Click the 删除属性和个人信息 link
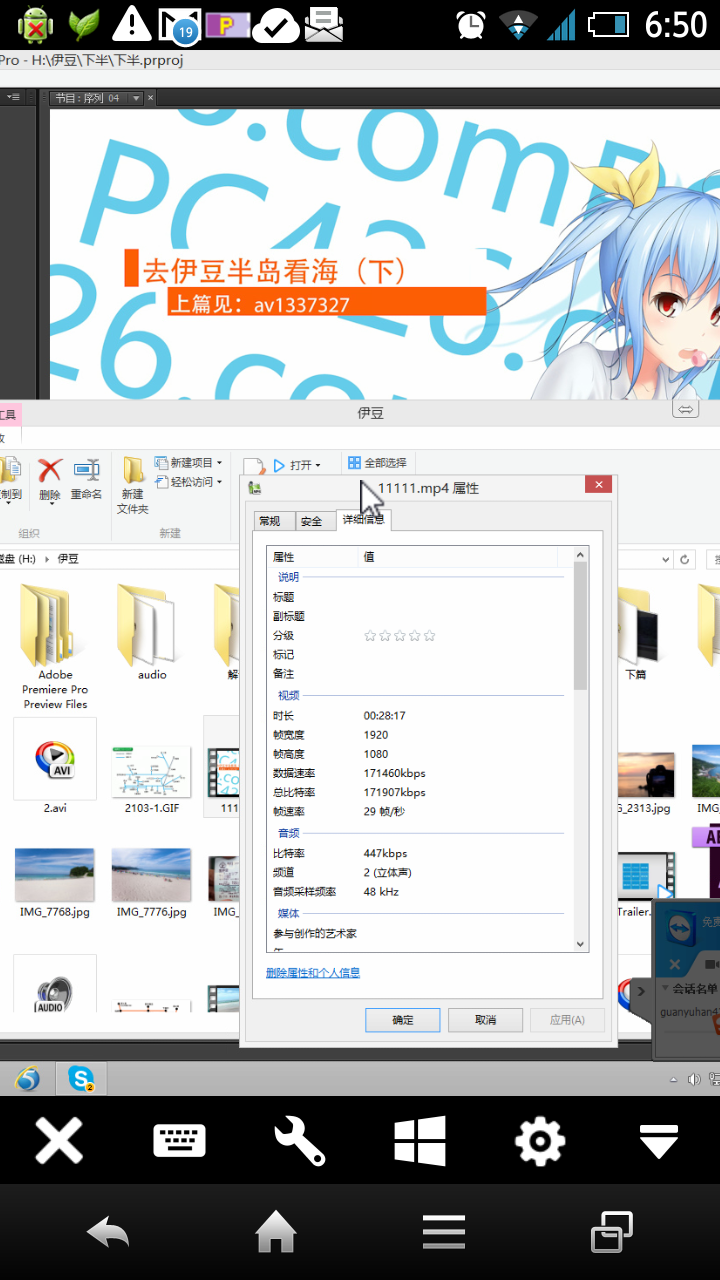This screenshot has width=720, height=1280. 313,972
